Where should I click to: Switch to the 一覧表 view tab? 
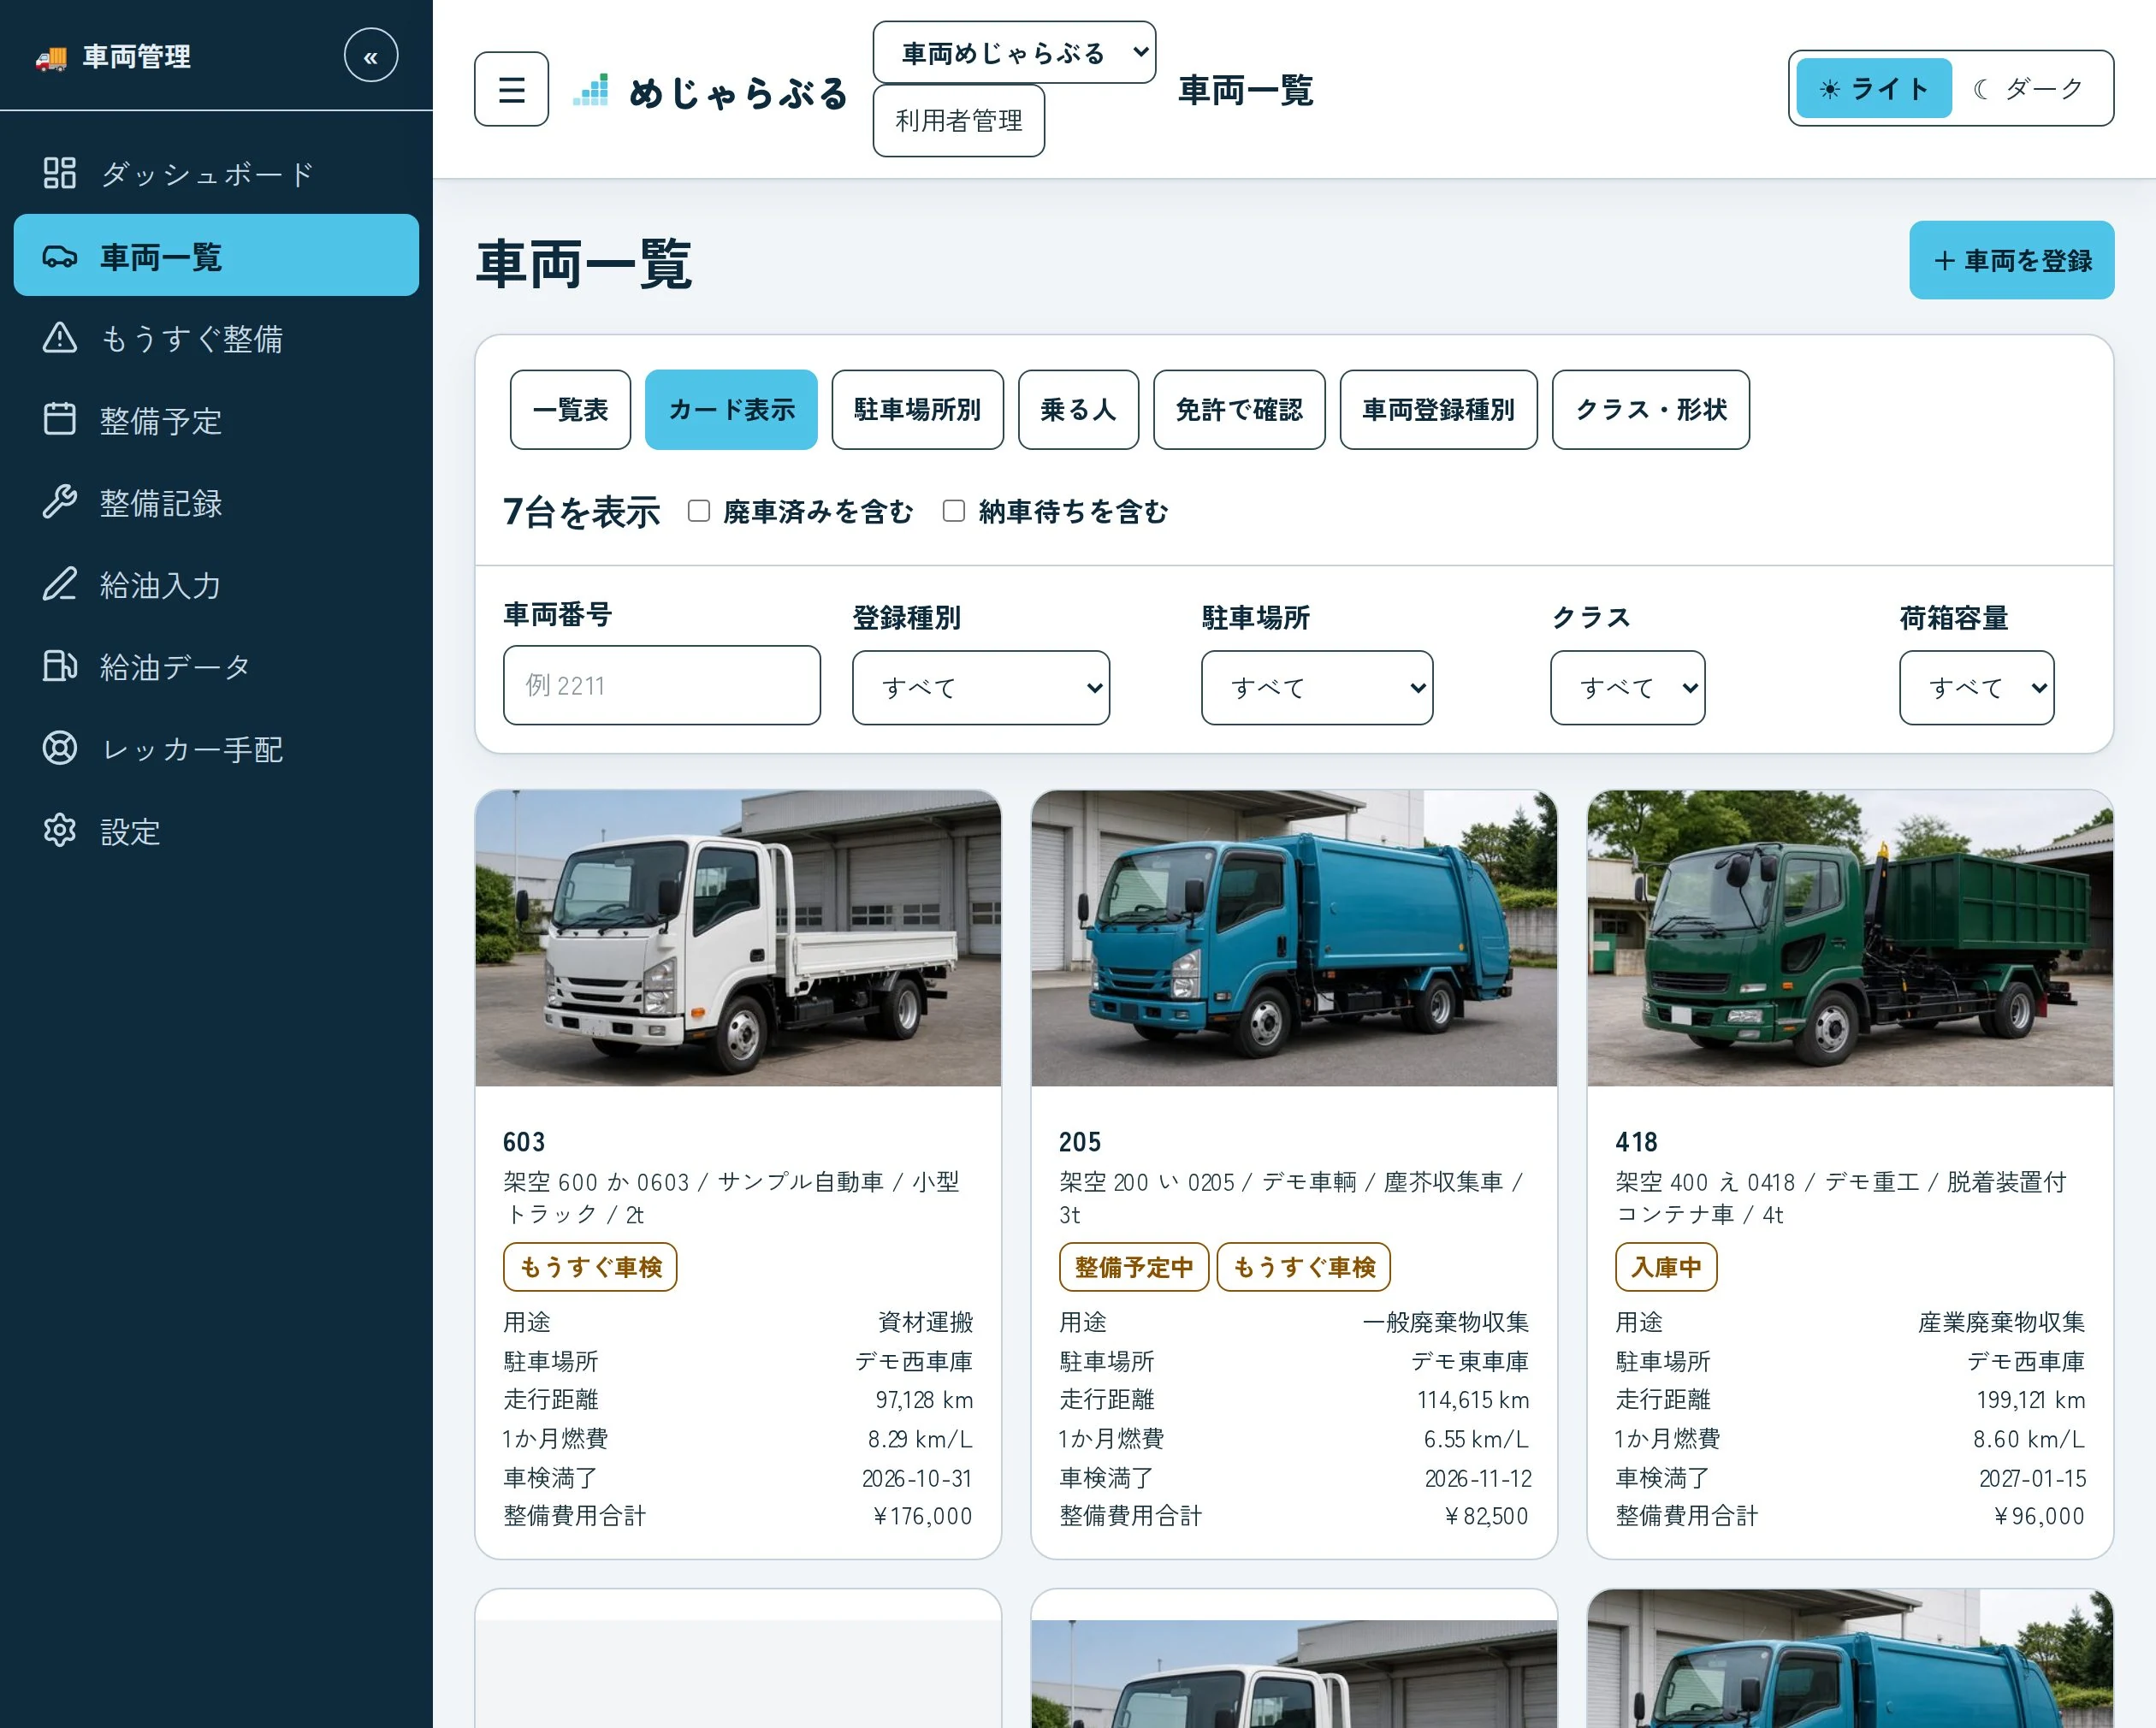[570, 409]
